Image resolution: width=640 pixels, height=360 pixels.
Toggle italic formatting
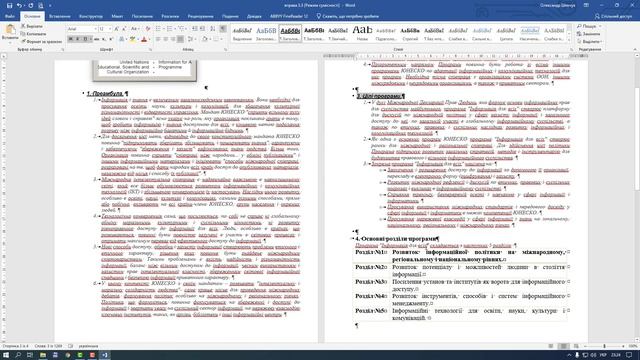click(x=78, y=39)
